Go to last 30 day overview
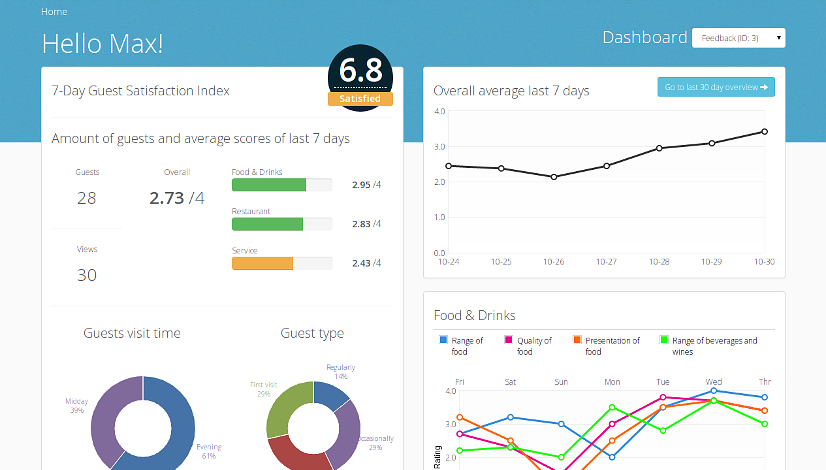Image resolution: width=826 pixels, height=470 pixels. point(716,88)
